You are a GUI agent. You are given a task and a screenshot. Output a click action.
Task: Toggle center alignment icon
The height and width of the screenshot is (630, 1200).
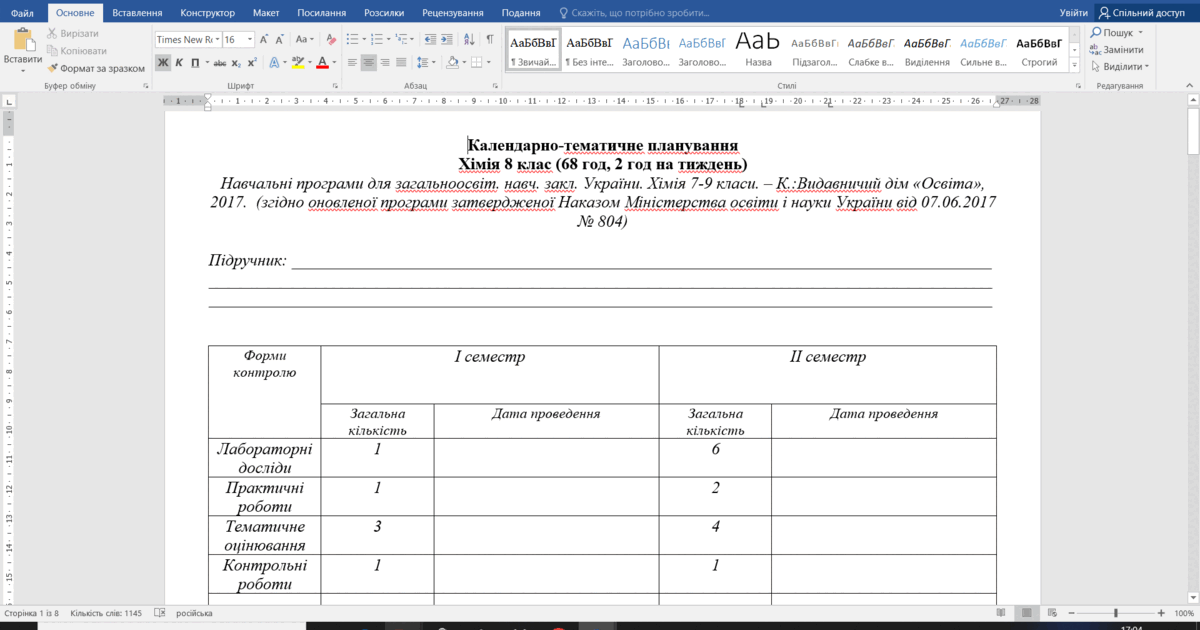coord(369,62)
